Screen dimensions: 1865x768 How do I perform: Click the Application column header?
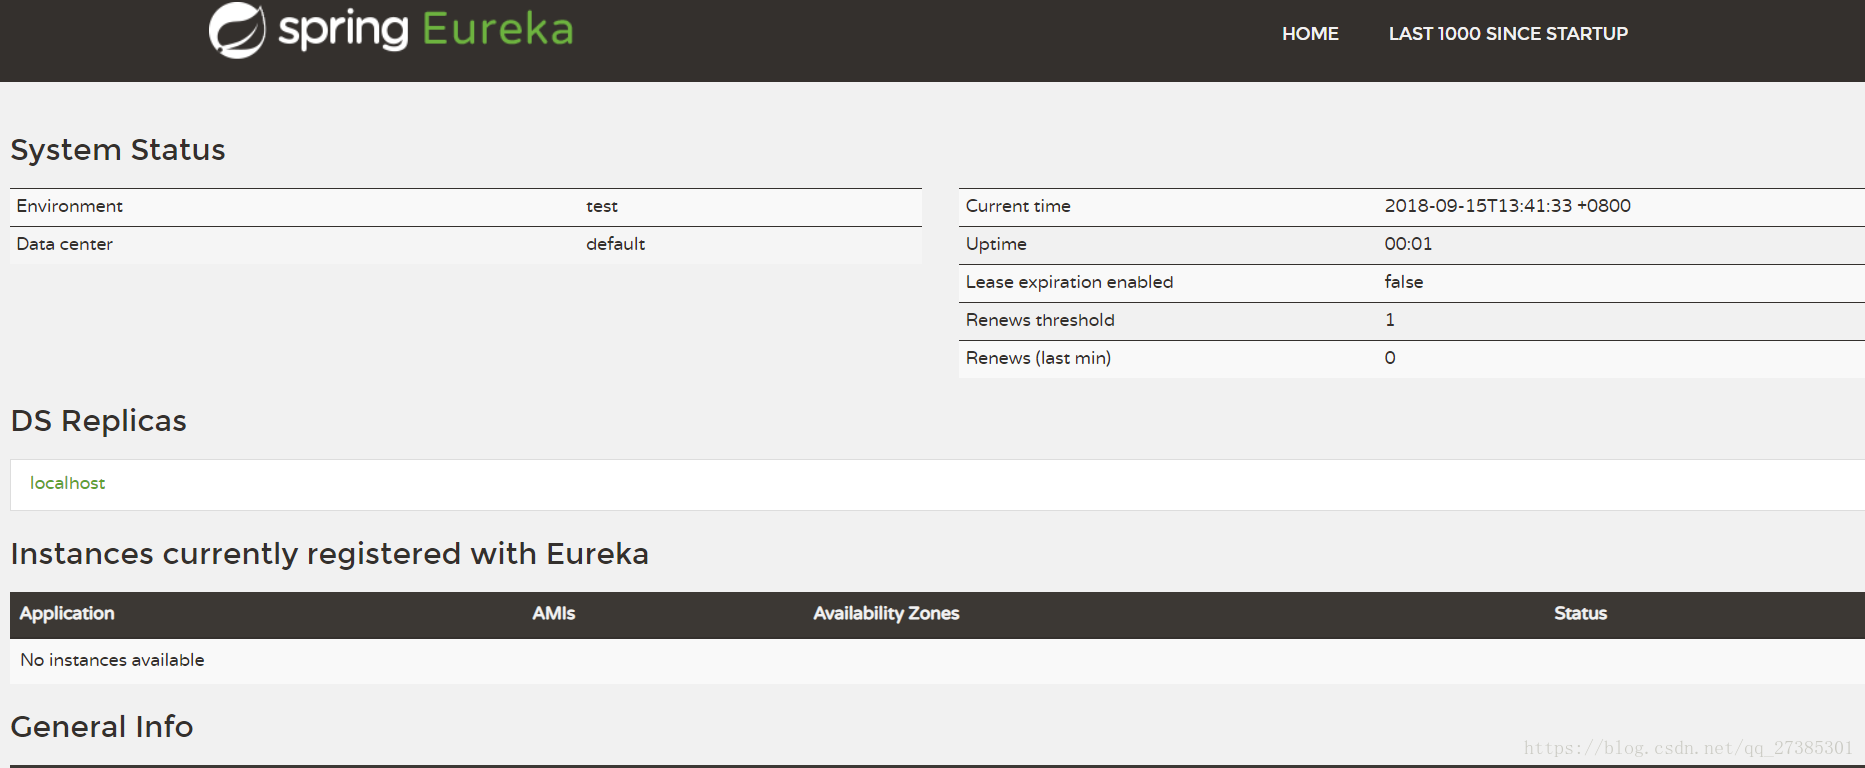tap(67, 614)
